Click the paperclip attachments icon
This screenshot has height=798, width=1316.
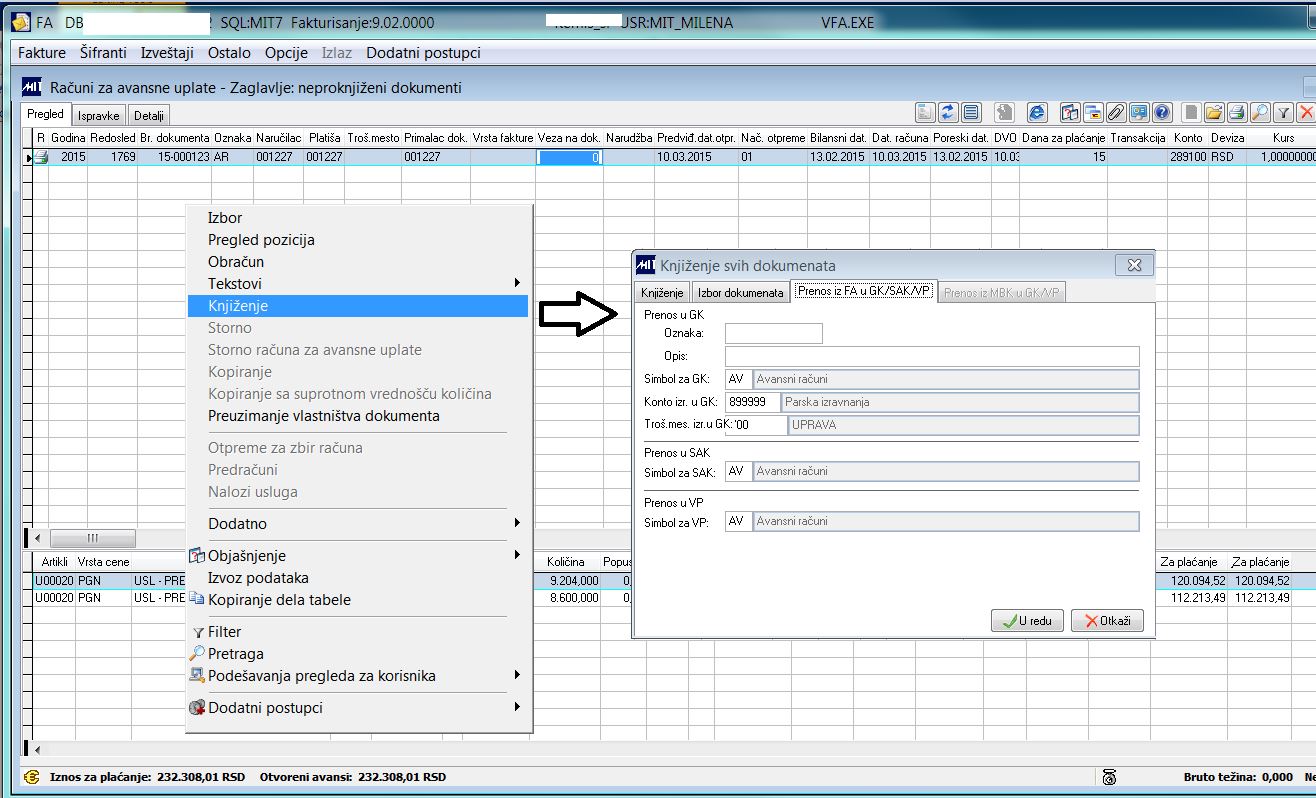point(1116,112)
